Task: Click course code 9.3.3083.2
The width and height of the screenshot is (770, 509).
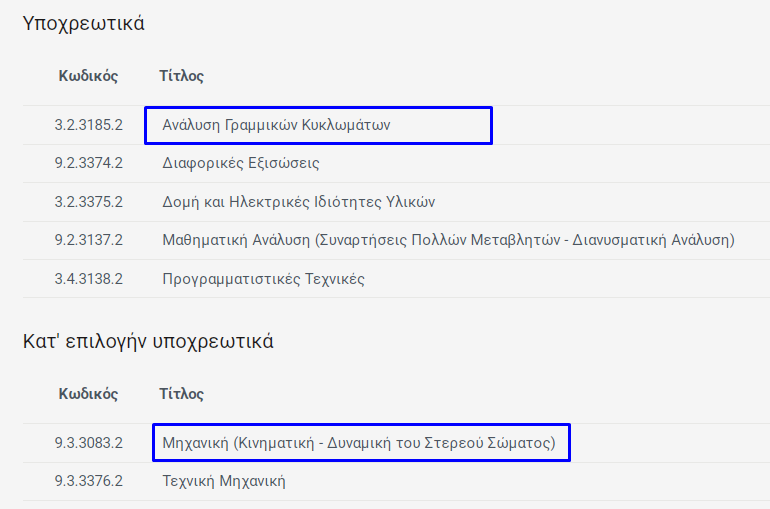Action: pos(89,442)
